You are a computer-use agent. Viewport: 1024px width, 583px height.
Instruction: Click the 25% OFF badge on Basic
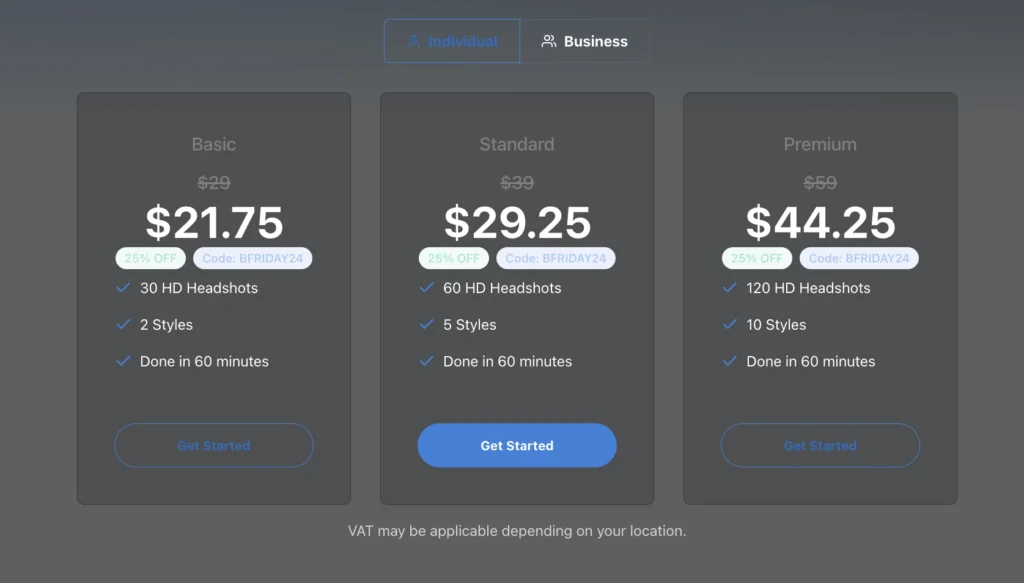point(150,258)
